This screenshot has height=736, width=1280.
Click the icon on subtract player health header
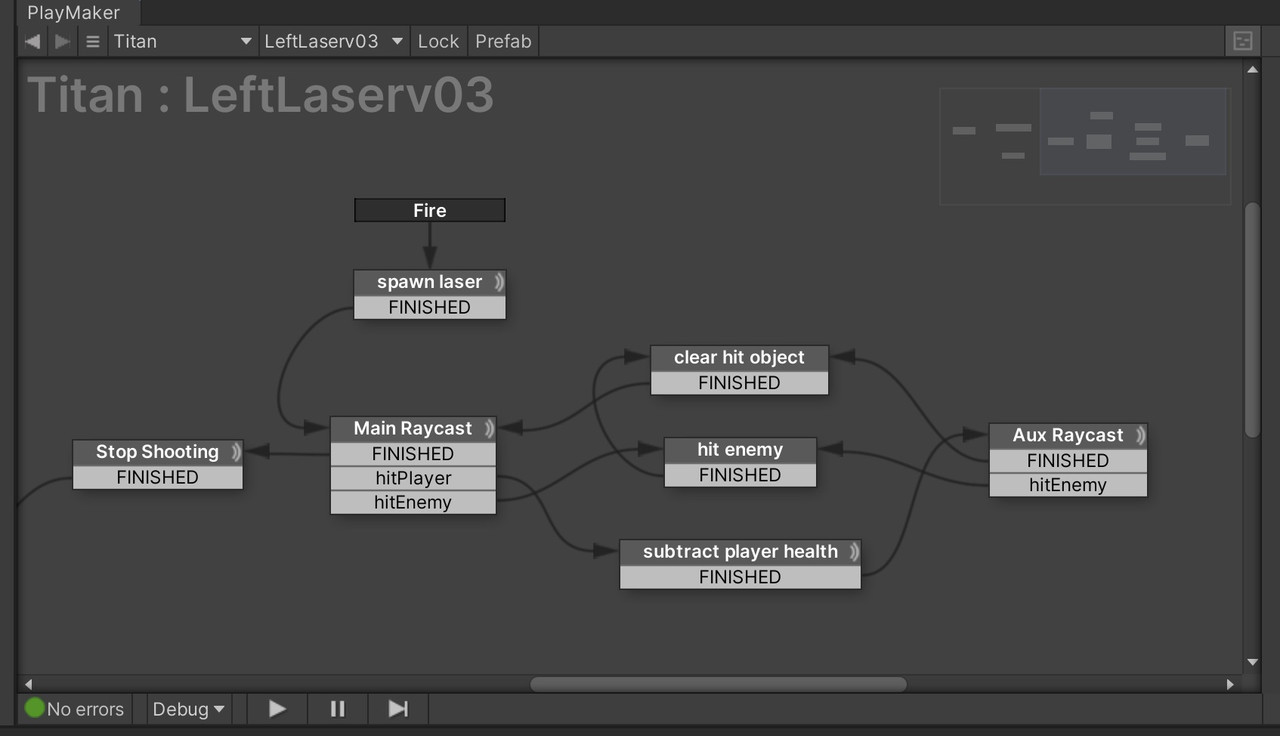[x=854, y=552]
